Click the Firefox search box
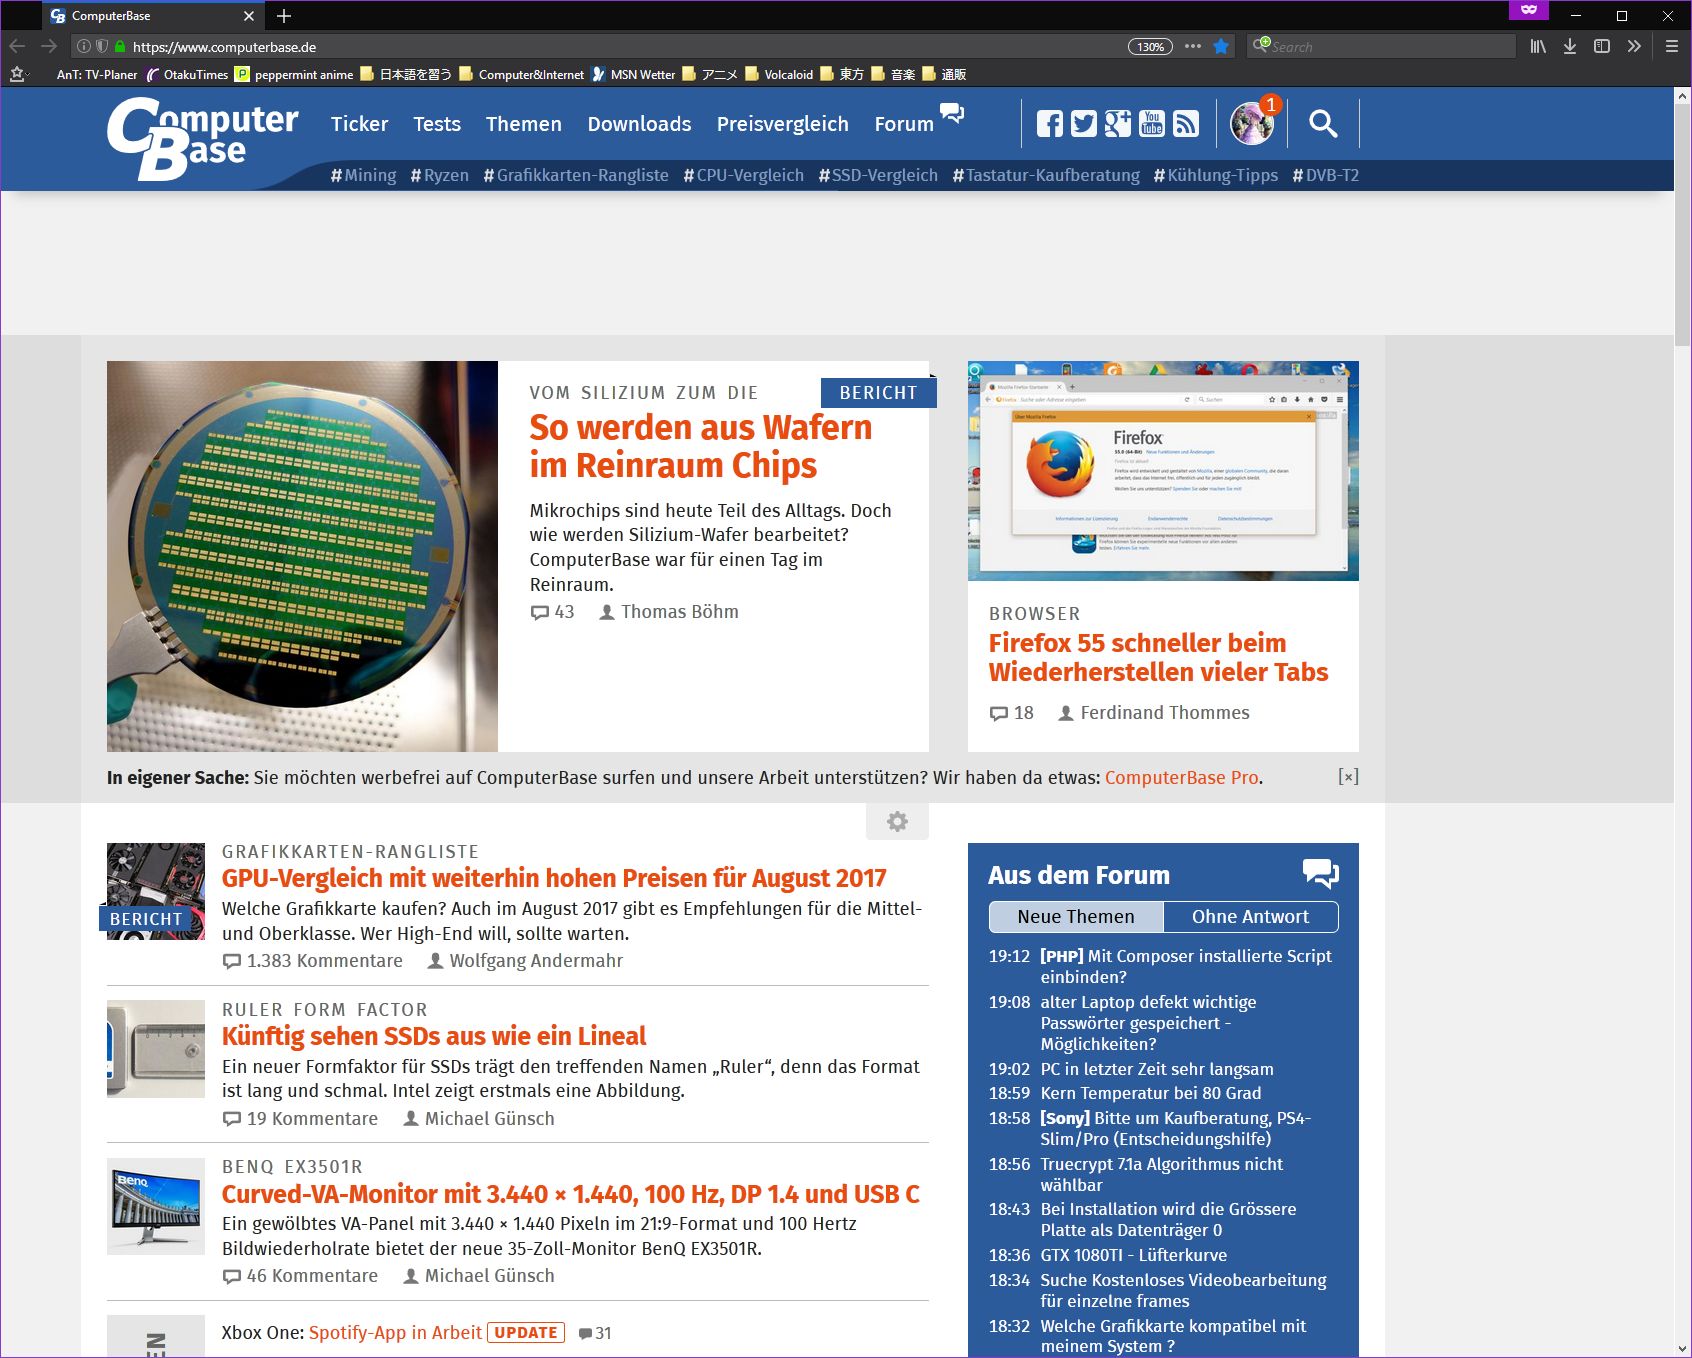The width and height of the screenshot is (1692, 1358). (x=1381, y=46)
